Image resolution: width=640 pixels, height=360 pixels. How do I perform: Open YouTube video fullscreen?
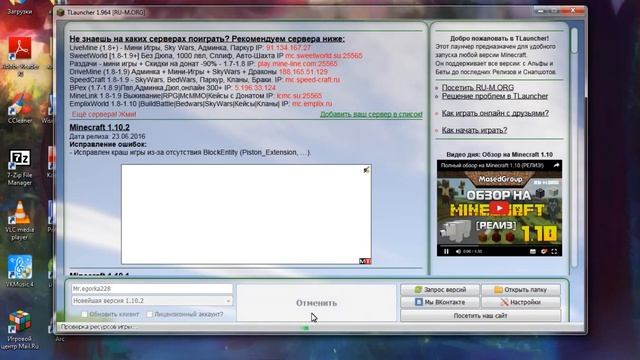click(554, 251)
